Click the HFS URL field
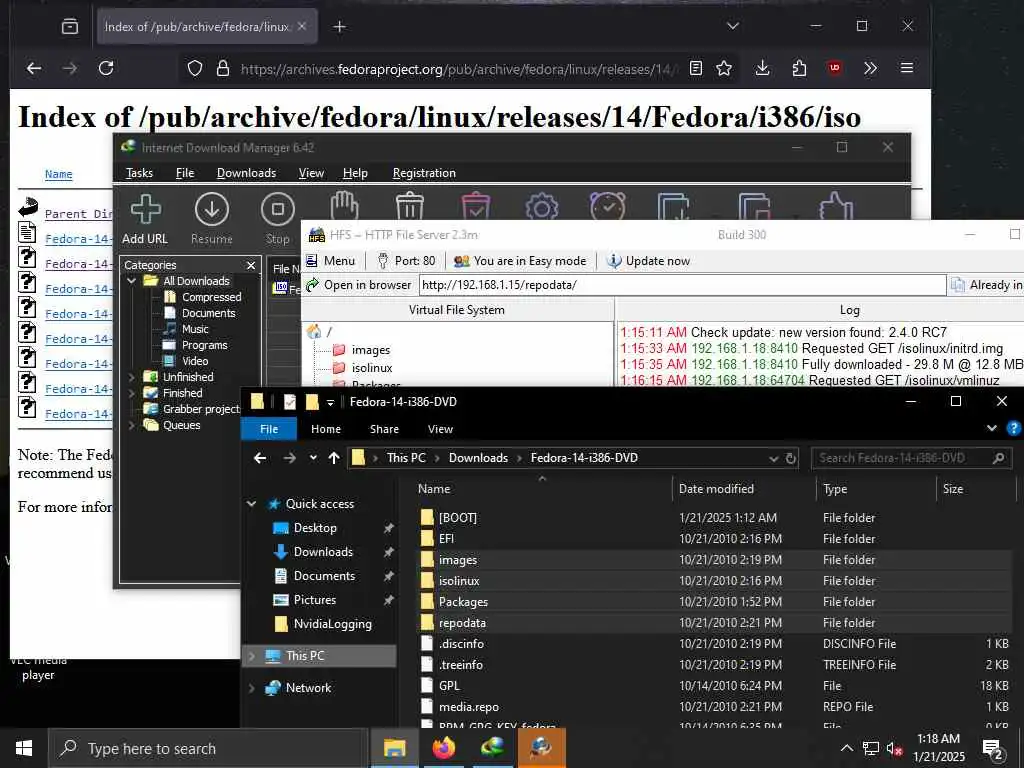Viewport: 1024px width, 768px height. [682, 285]
